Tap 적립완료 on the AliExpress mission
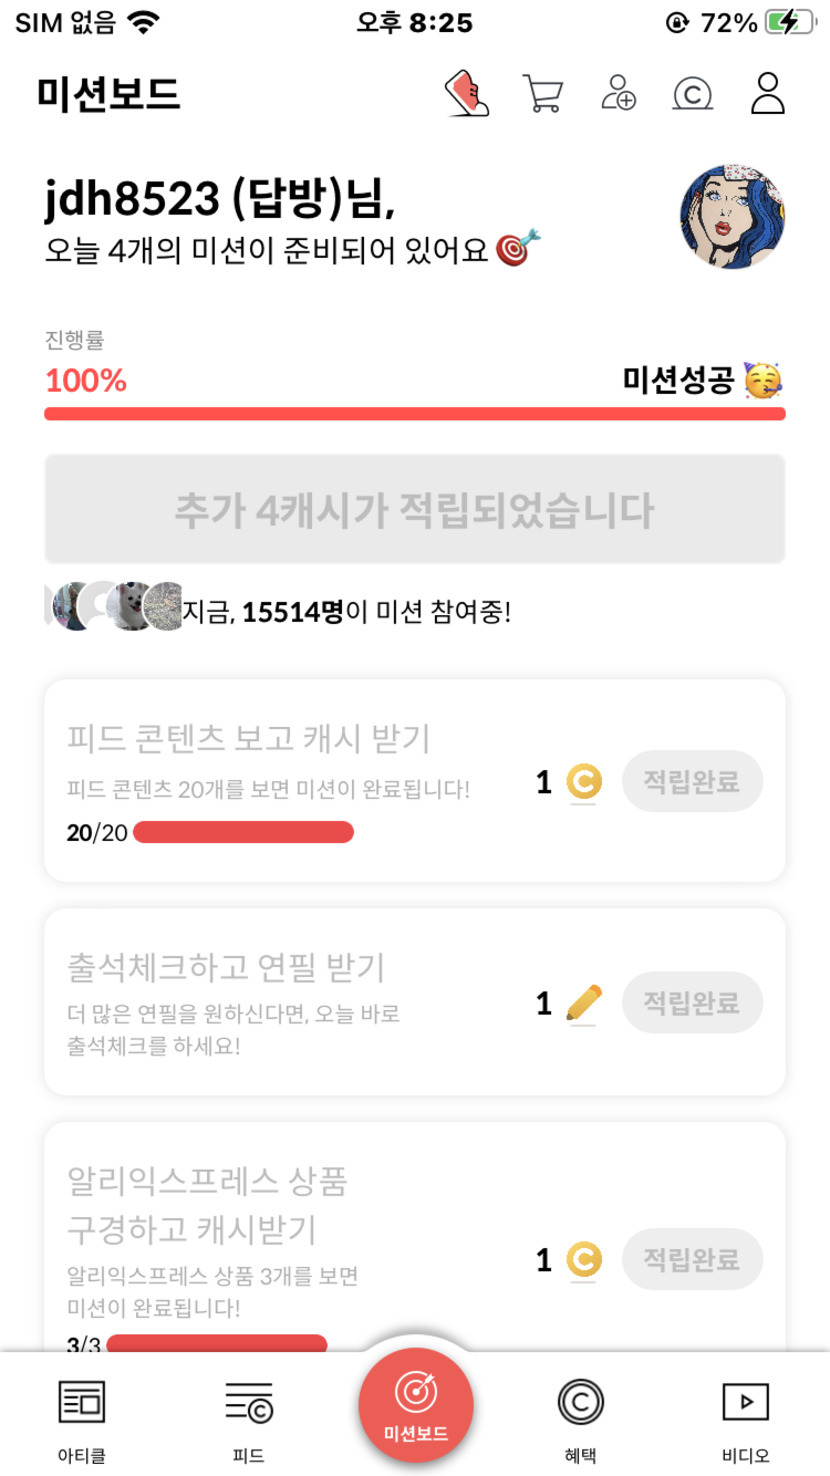 tap(692, 1259)
